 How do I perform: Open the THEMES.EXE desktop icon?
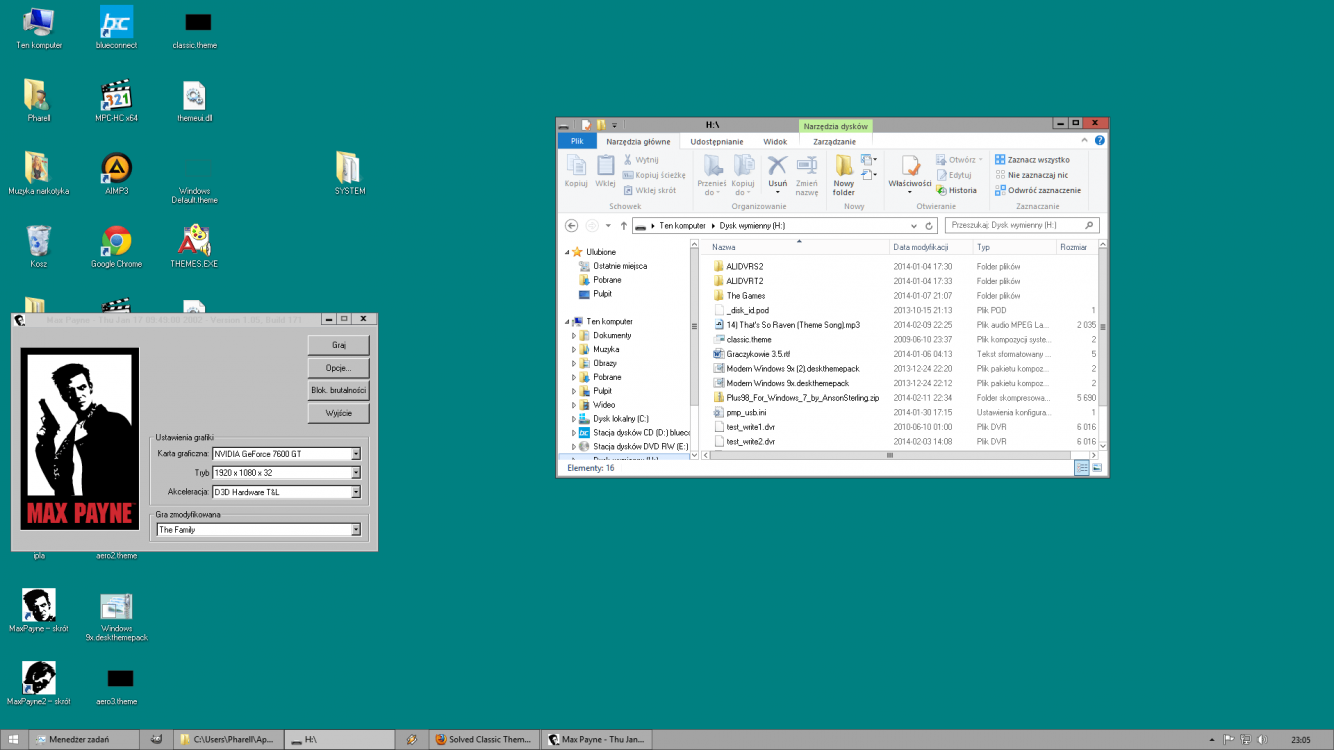pos(194,247)
